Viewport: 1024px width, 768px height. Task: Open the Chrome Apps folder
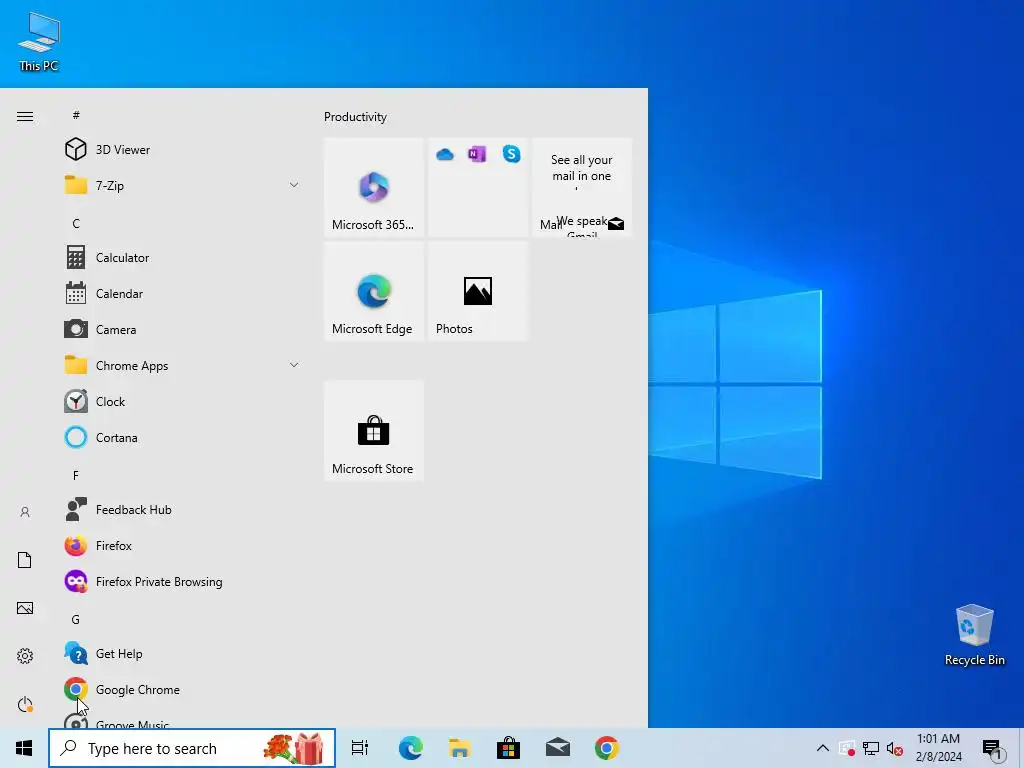[182, 365]
